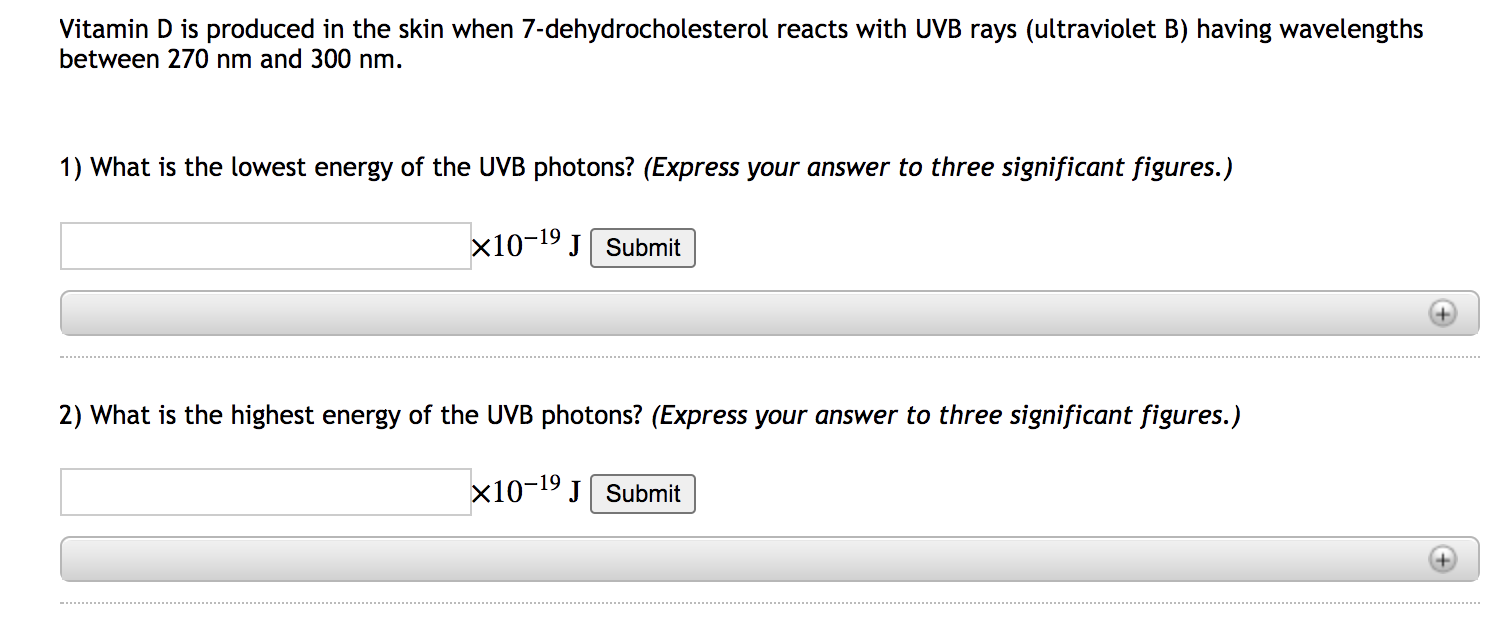Click the ×10⁻¹⁹ J unit label for question 1
Screen dimensions: 1508x626
point(527,244)
